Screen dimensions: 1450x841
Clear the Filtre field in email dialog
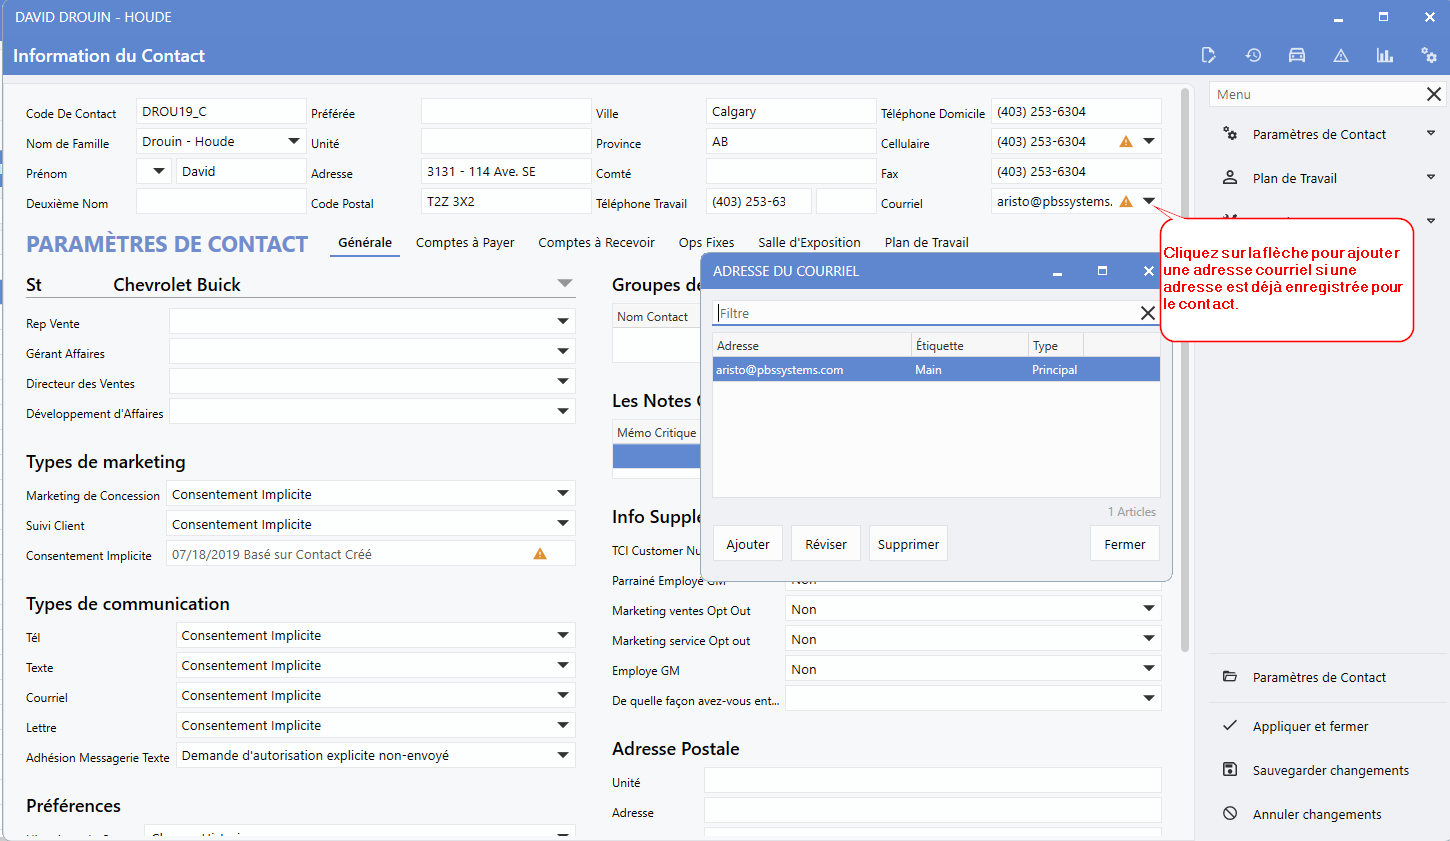[1148, 313]
